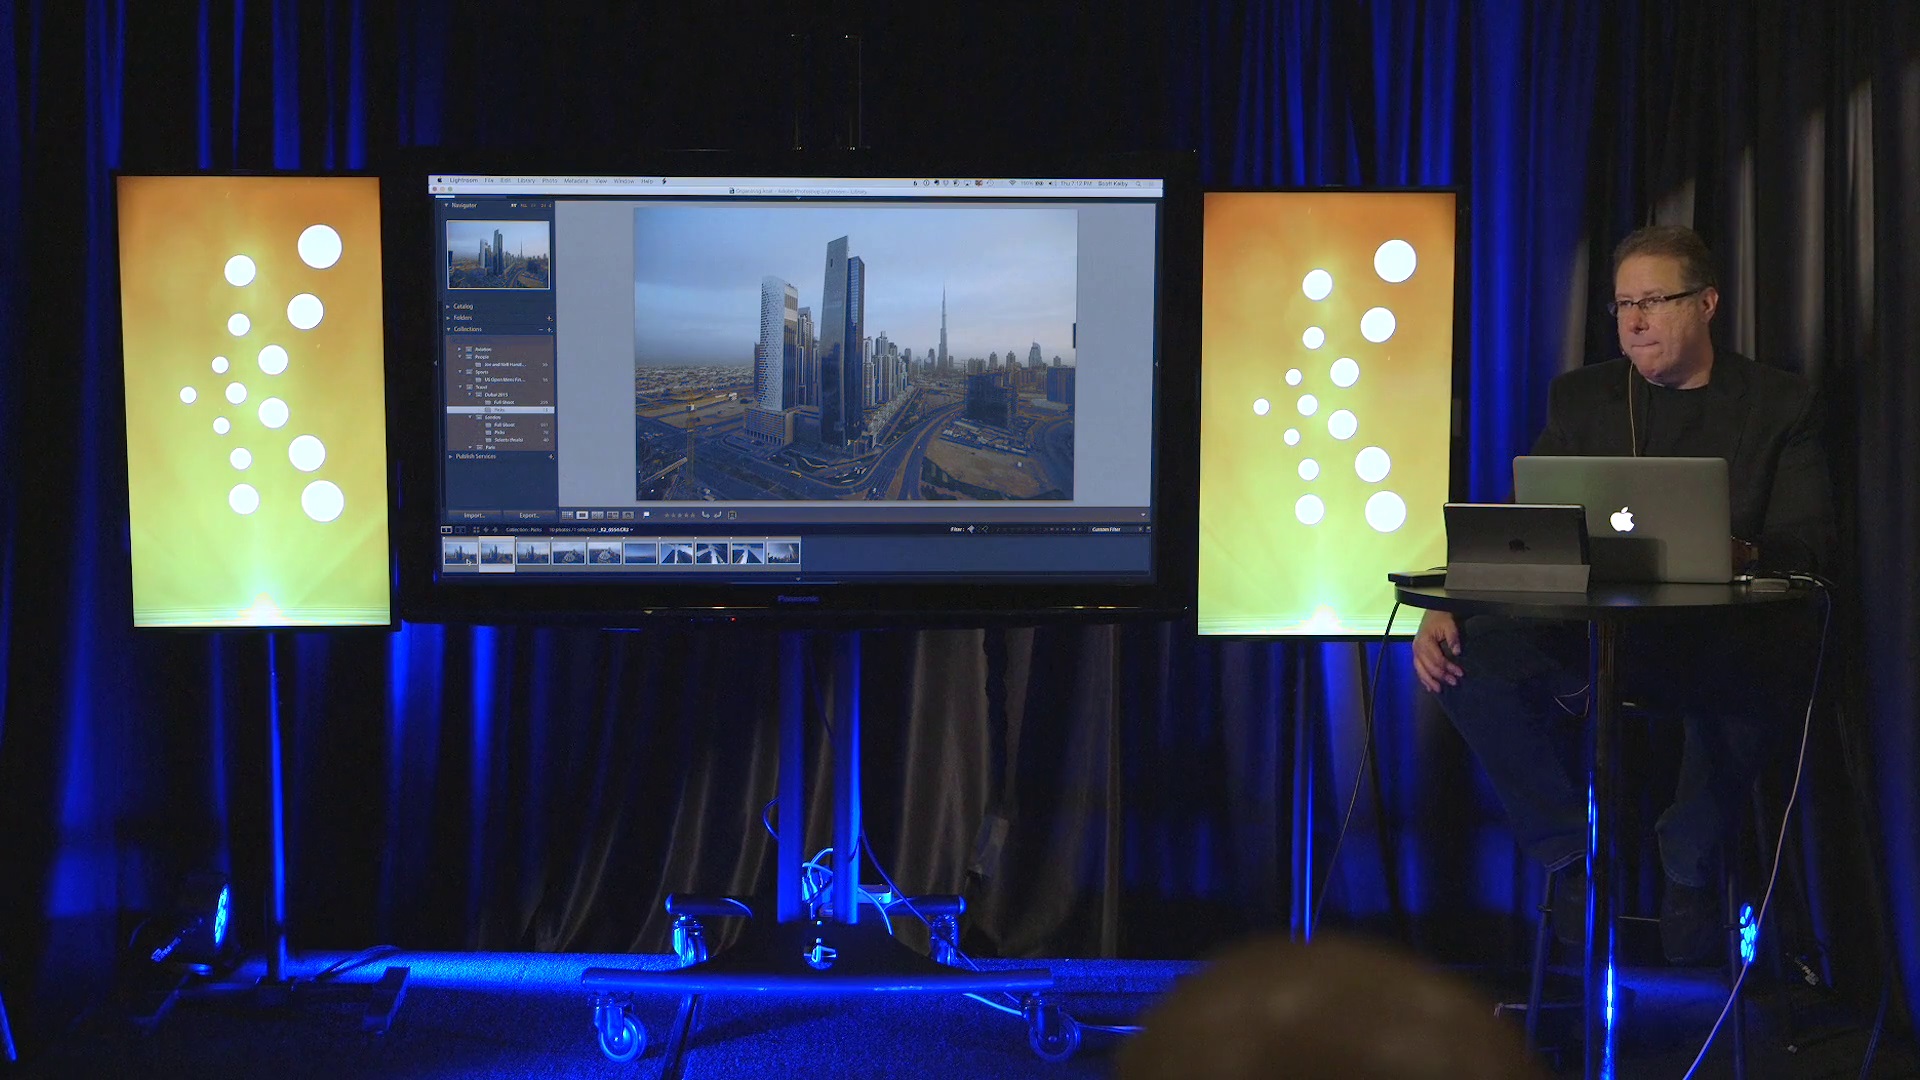Viewport: 1920px width, 1080px height.
Task: Click face region draw icon
Action: [x=732, y=515]
